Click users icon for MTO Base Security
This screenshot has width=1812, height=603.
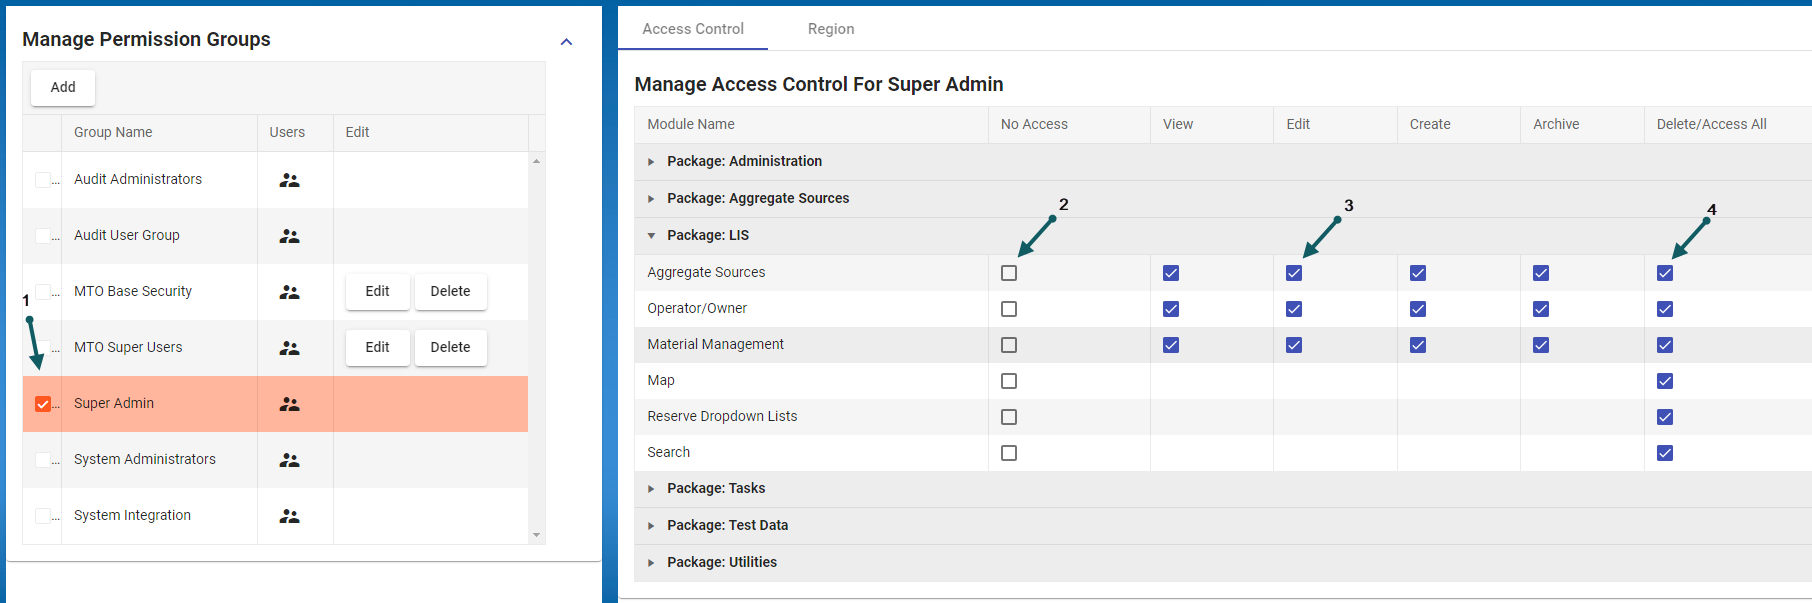tap(289, 292)
